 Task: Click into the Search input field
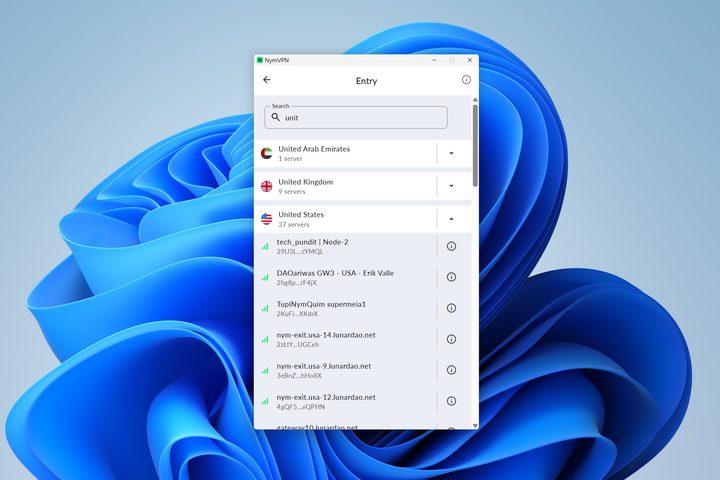tap(356, 118)
